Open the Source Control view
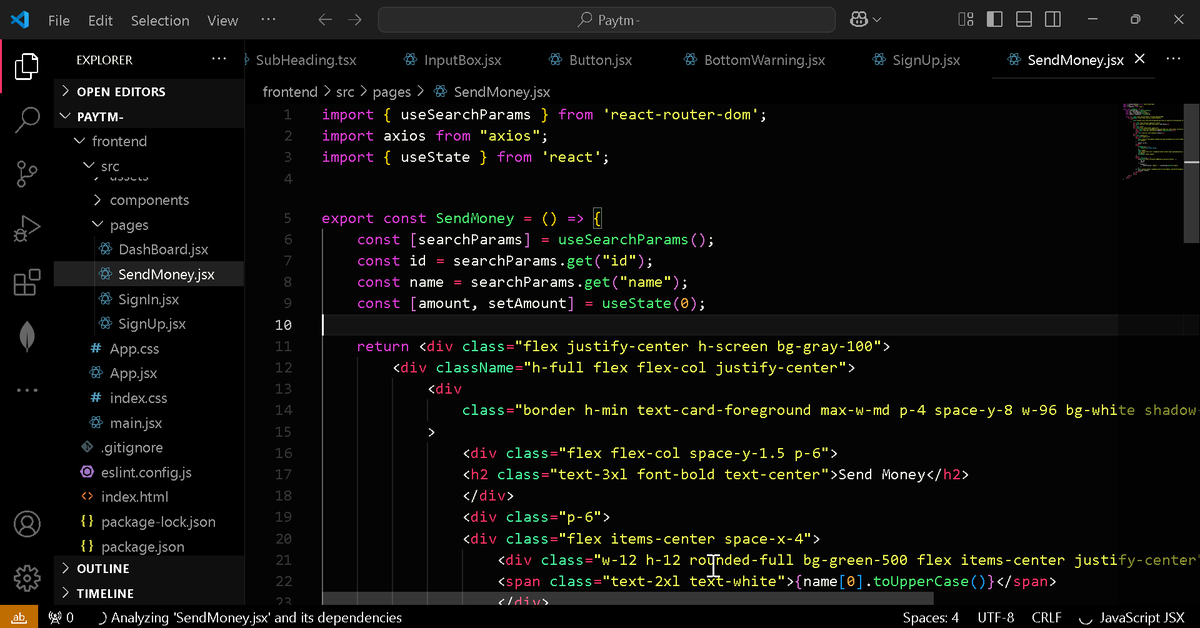This screenshot has height=628, width=1200. [x=27, y=174]
